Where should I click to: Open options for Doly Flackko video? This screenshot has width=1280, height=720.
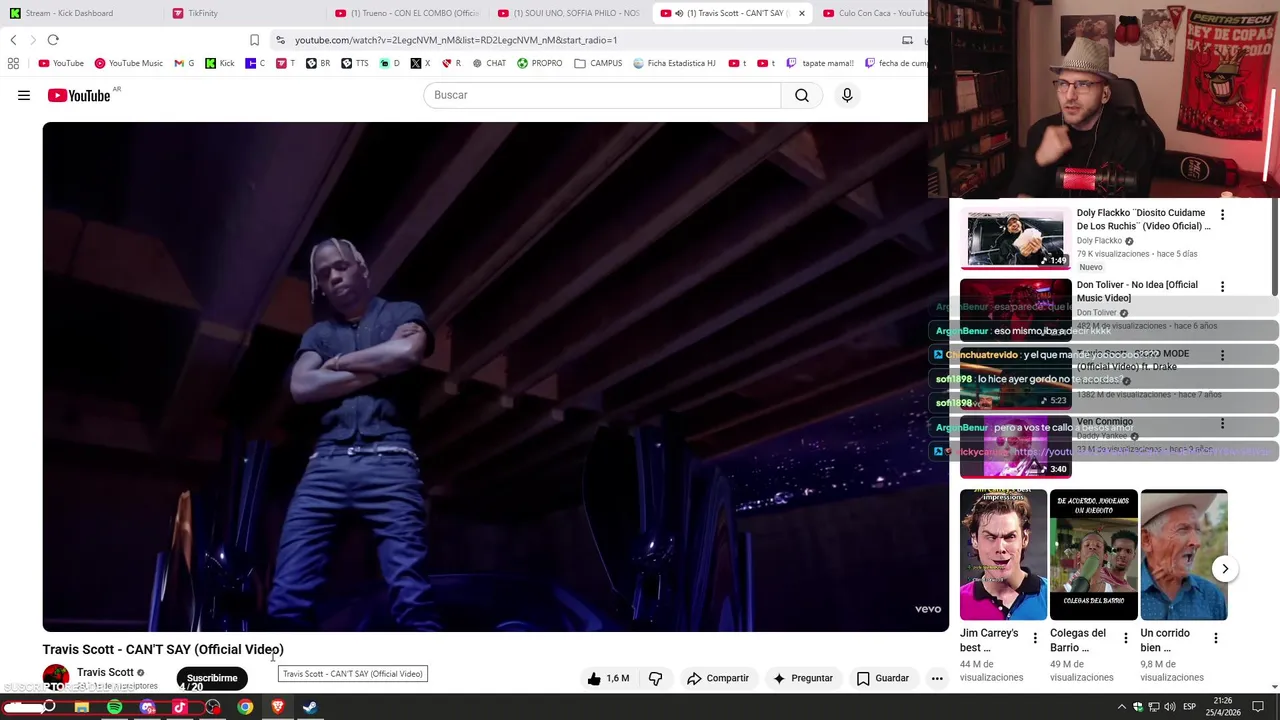(1222, 215)
